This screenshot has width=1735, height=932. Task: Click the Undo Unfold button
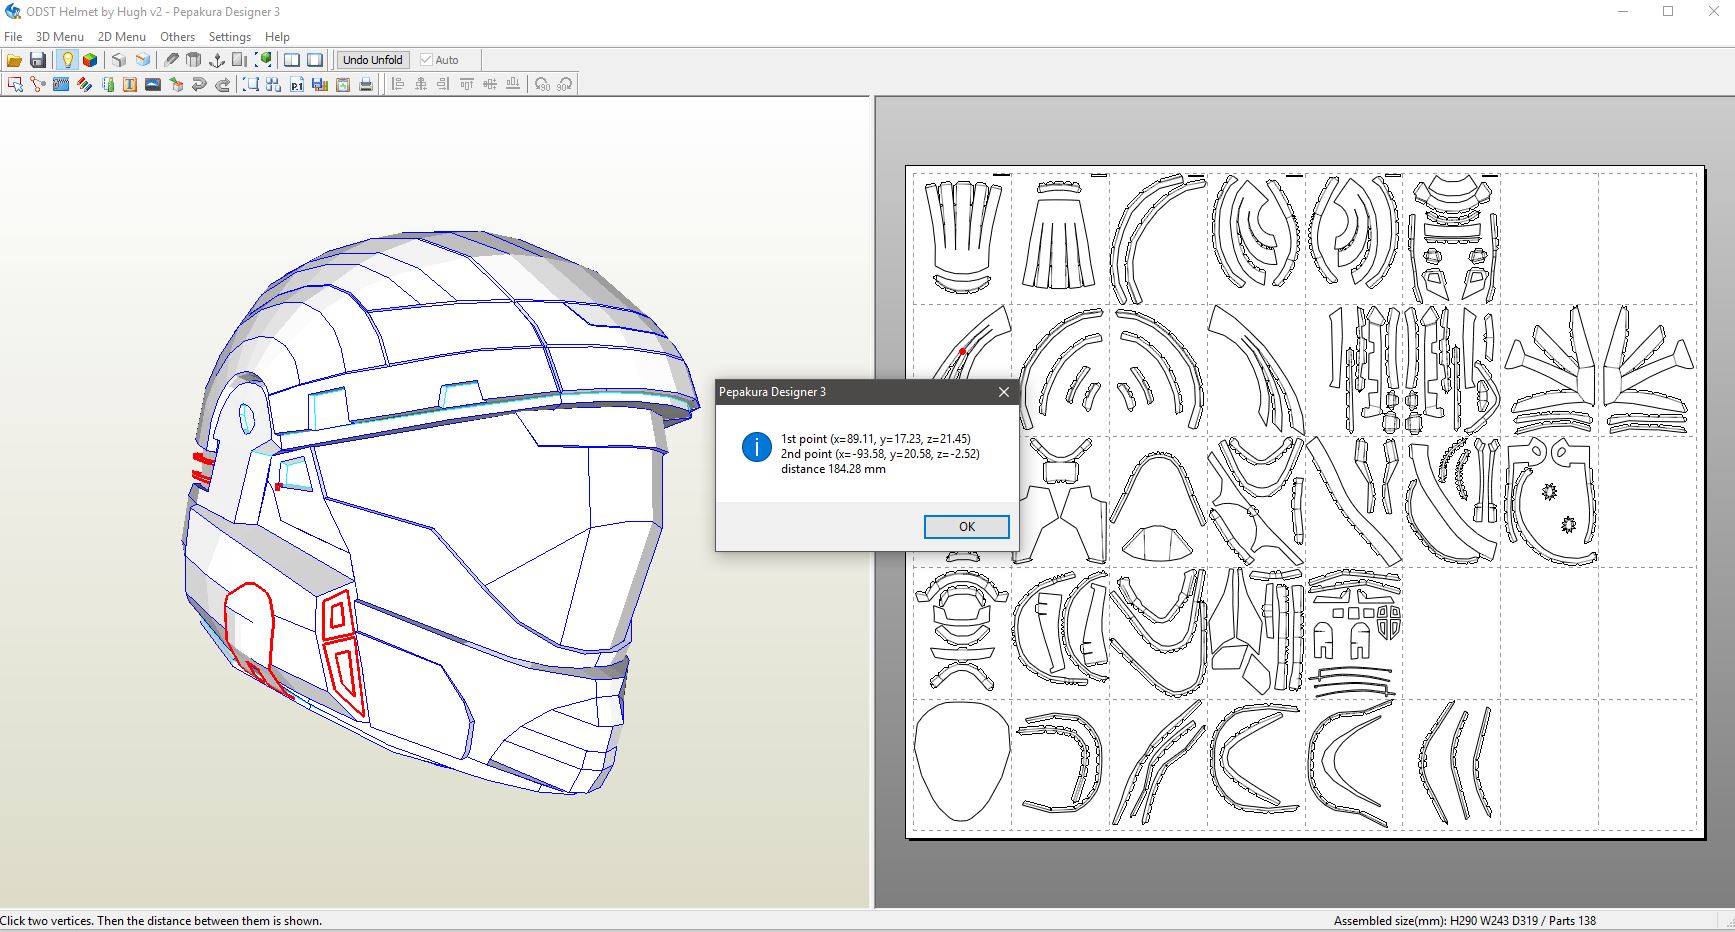pos(372,60)
